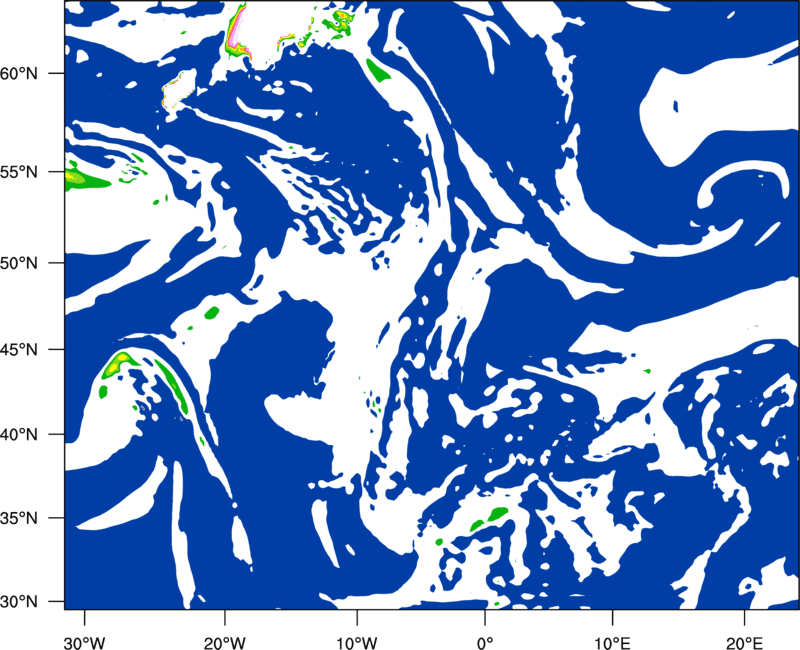Click the 60°N latitude label
This screenshot has height=650, width=800.
[19, 74]
